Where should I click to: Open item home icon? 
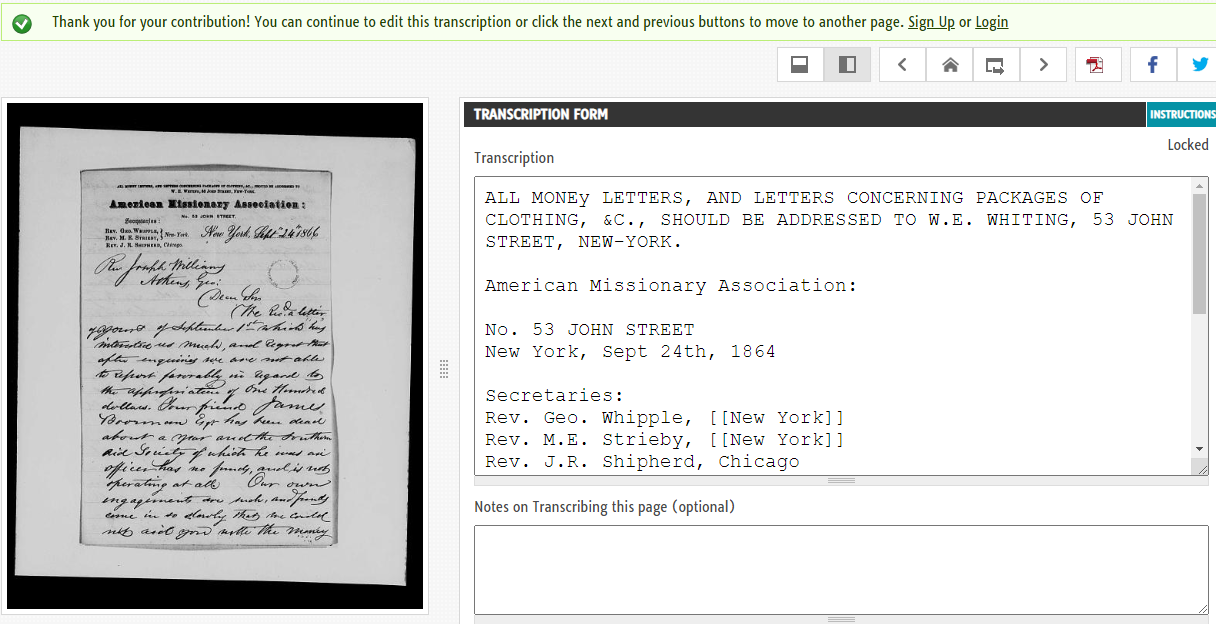tap(950, 65)
